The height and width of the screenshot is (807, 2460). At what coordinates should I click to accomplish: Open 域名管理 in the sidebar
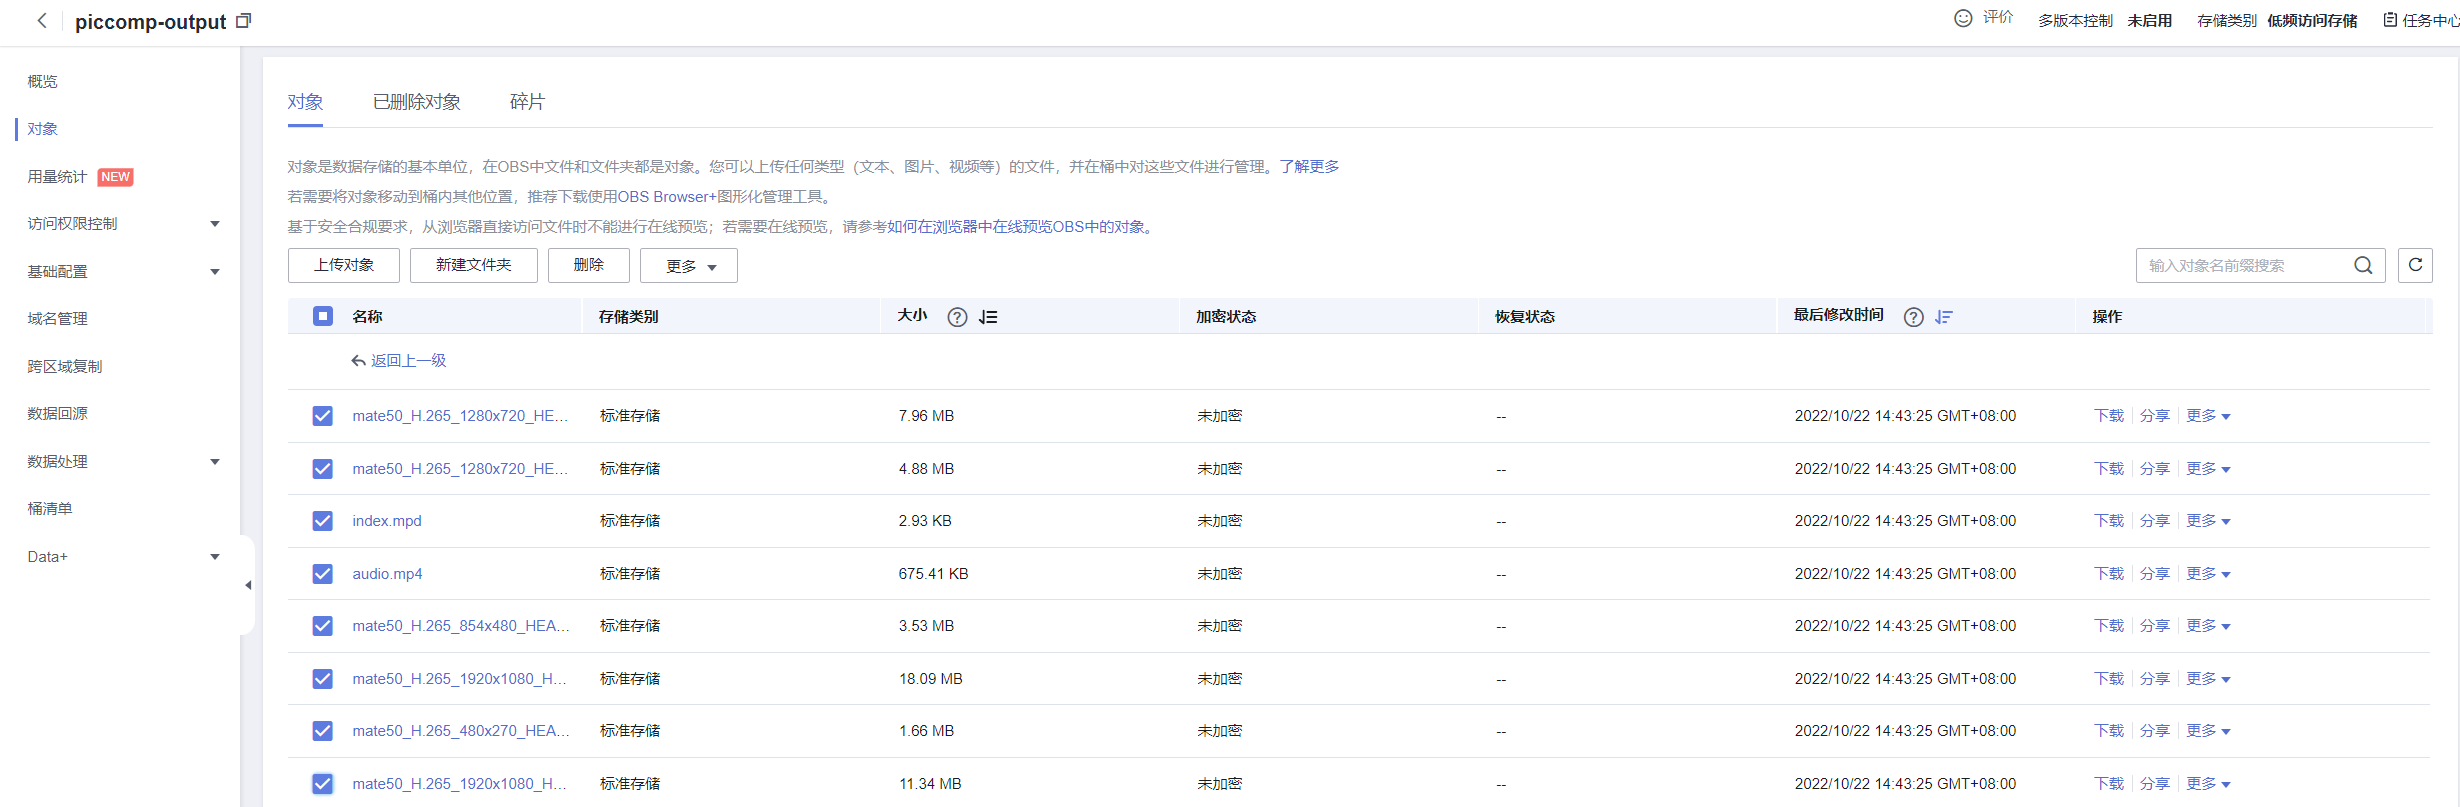click(57, 319)
